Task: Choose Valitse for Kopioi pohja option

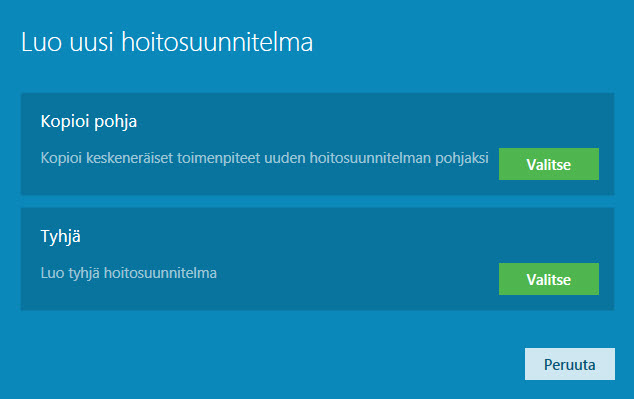Action: point(549,164)
